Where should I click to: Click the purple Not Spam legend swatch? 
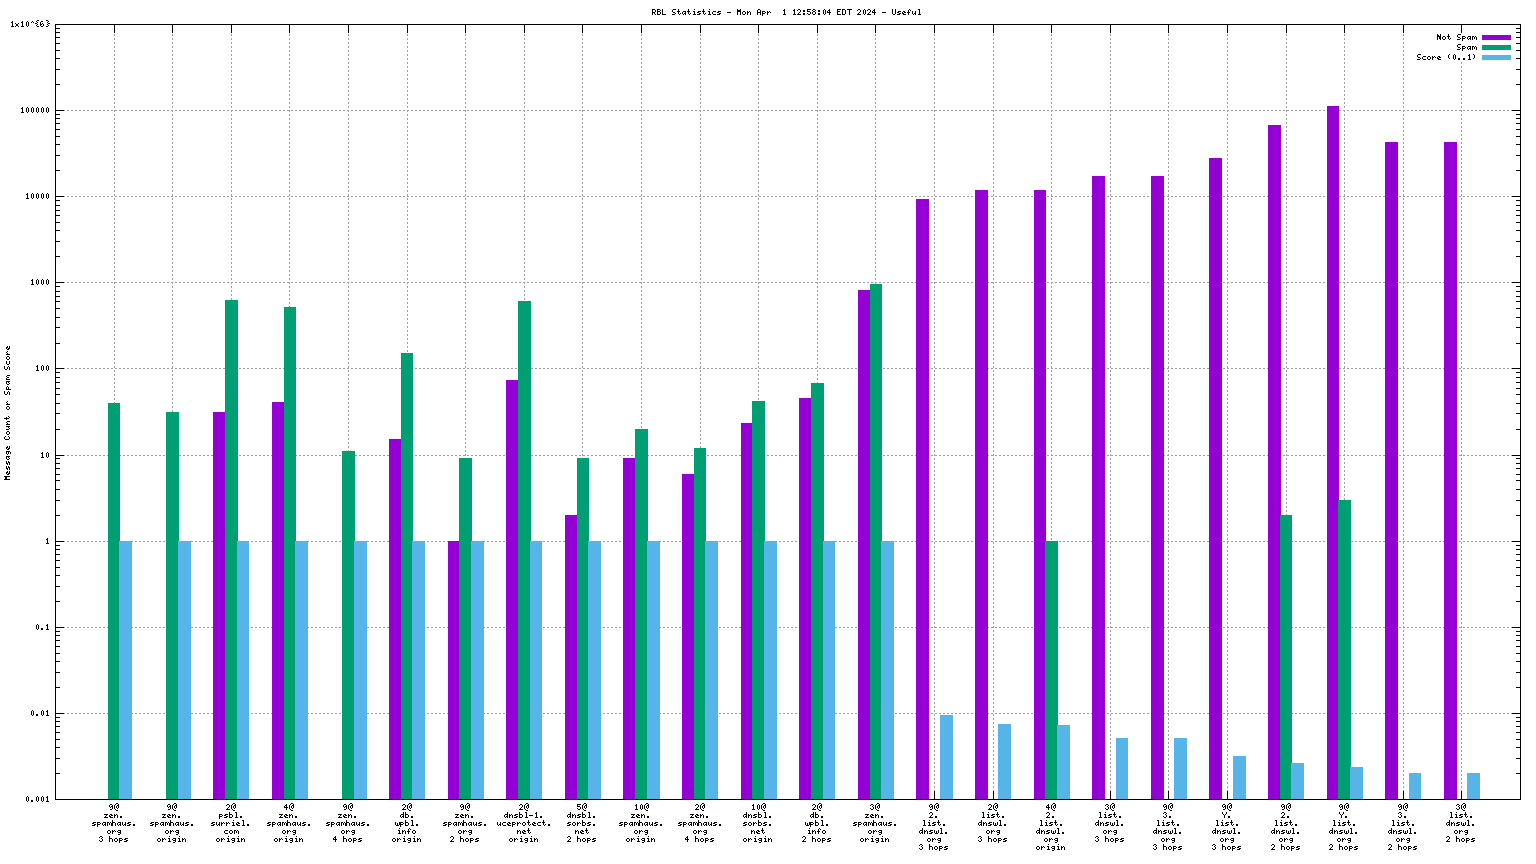coord(1496,37)
